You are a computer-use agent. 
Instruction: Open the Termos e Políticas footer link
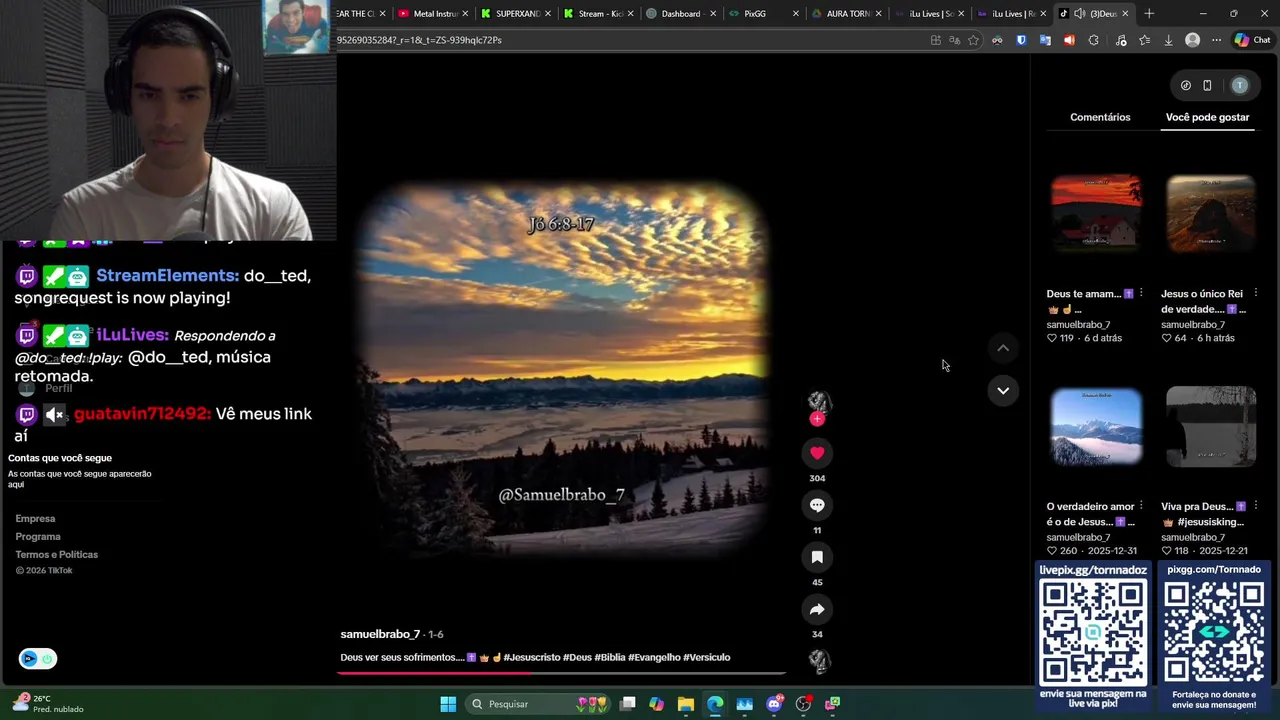57,554
